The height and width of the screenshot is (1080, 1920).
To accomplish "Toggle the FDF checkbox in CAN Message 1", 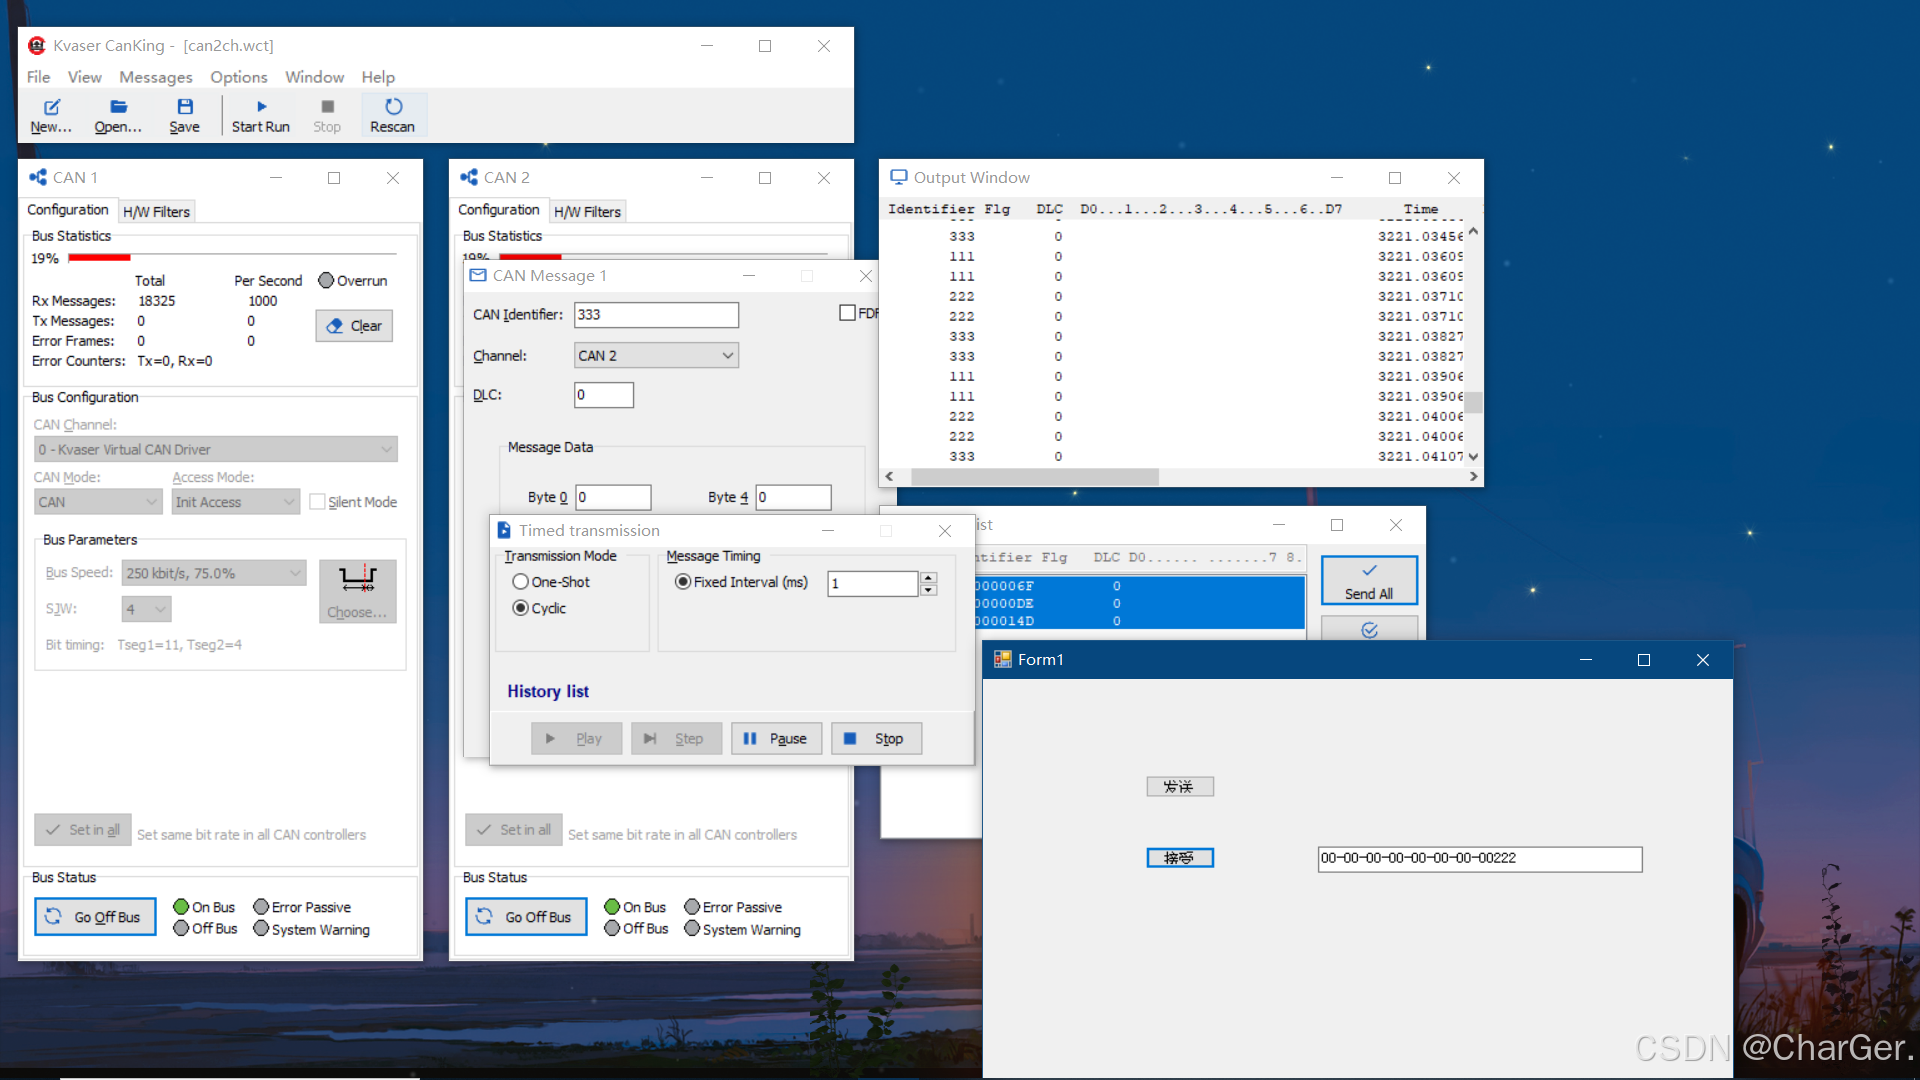I will pos(847,313).
